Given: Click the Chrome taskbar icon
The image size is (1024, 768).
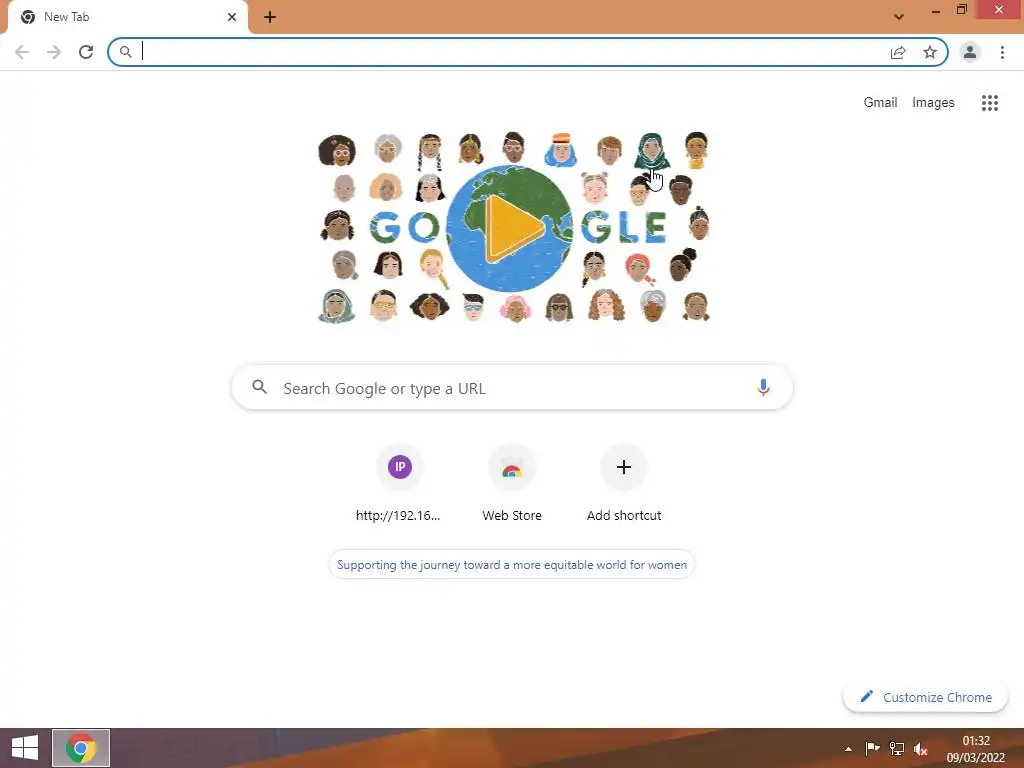Looking at the screenshot, I should 81,748.
